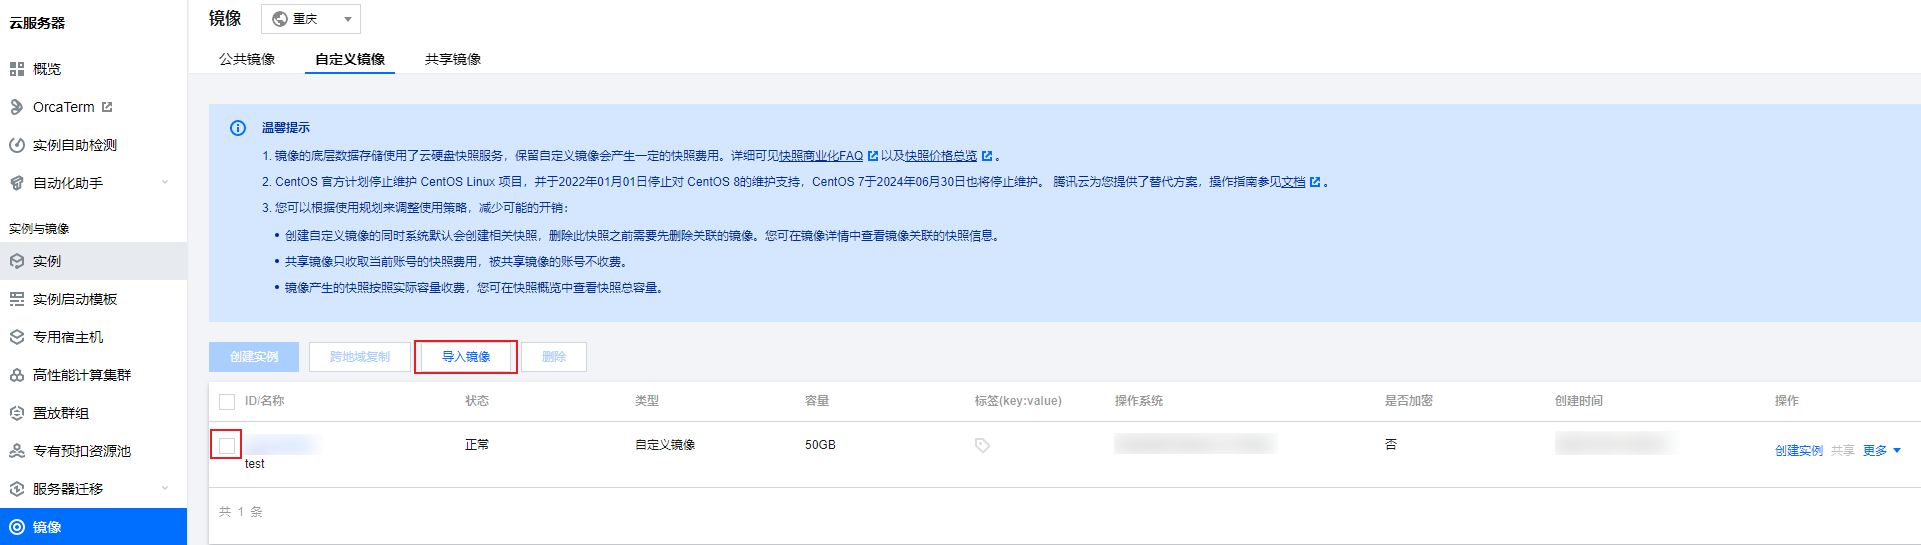1921x545 pixels.
Task: Open the 文档 guide link
Action: 1294,182
